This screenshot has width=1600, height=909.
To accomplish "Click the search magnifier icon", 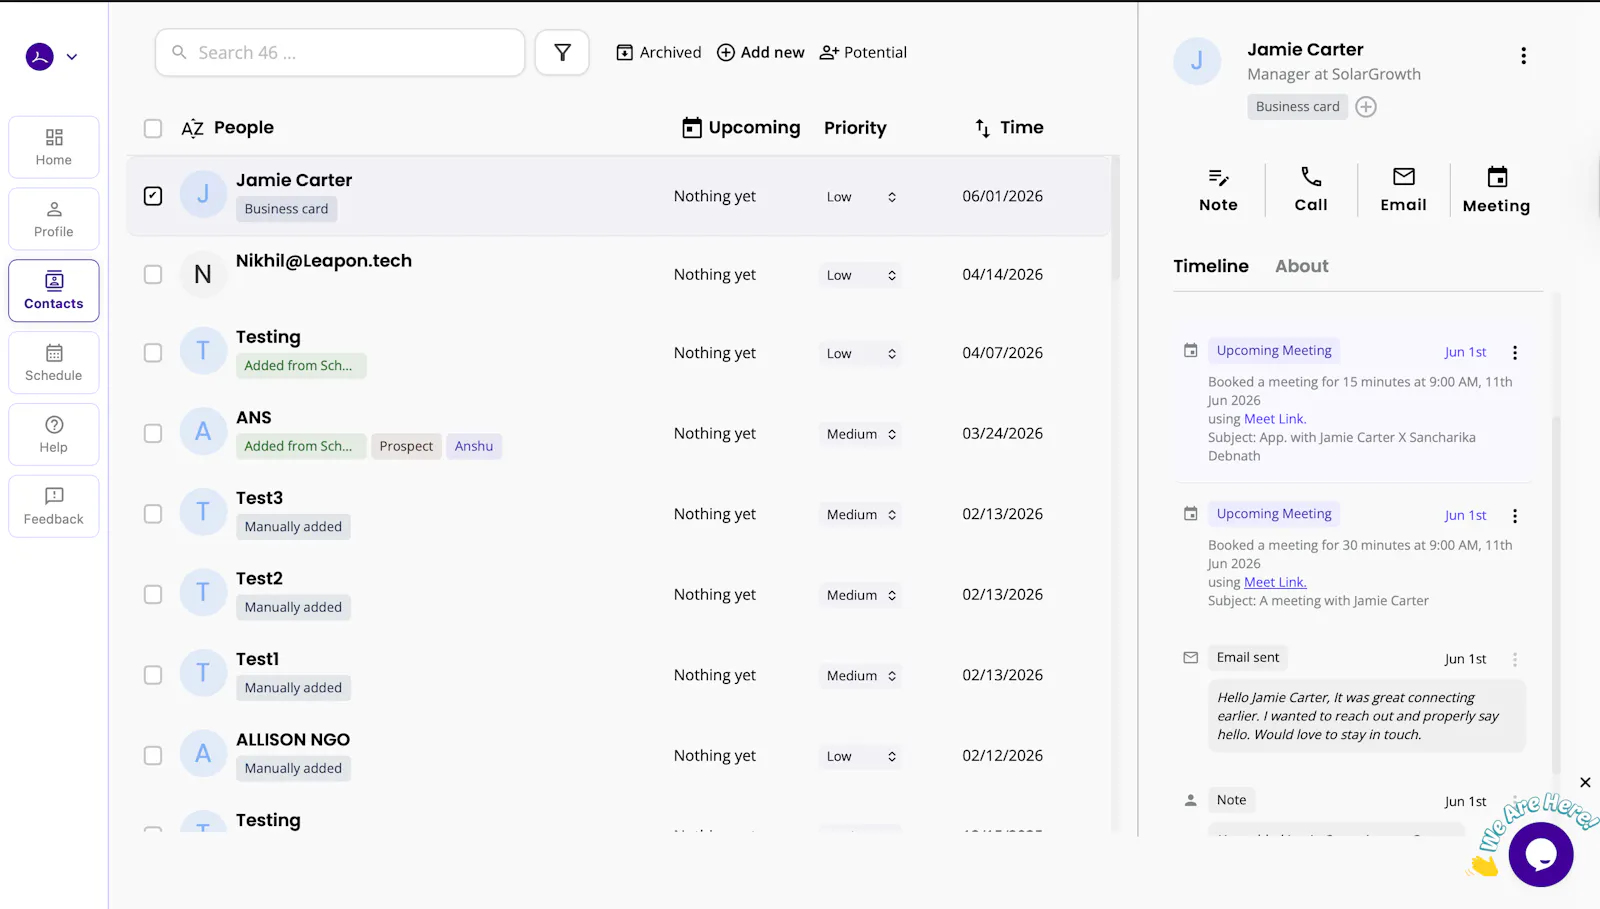I will tap(179, 52).
